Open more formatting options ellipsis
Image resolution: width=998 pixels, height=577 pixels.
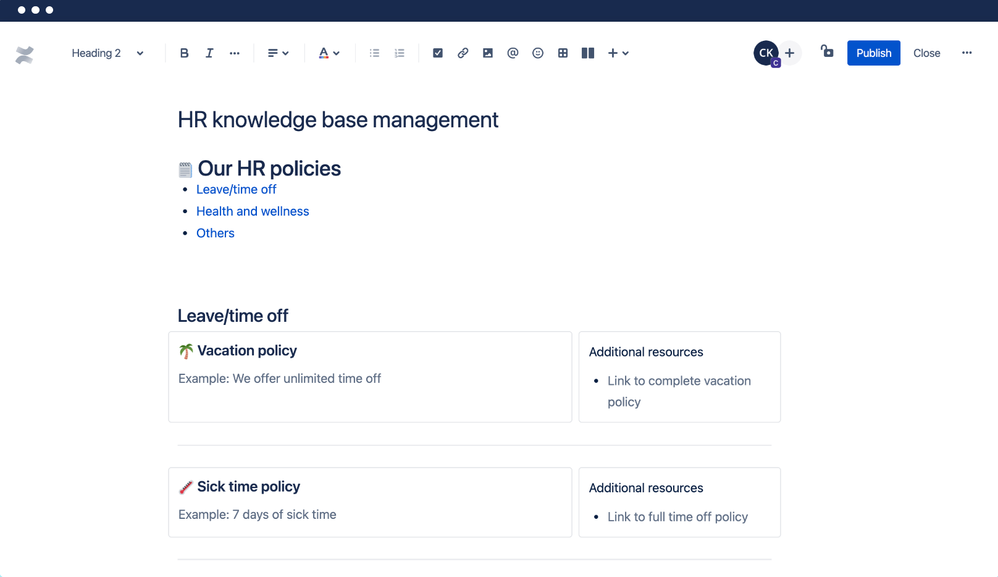tap(234, 53)
